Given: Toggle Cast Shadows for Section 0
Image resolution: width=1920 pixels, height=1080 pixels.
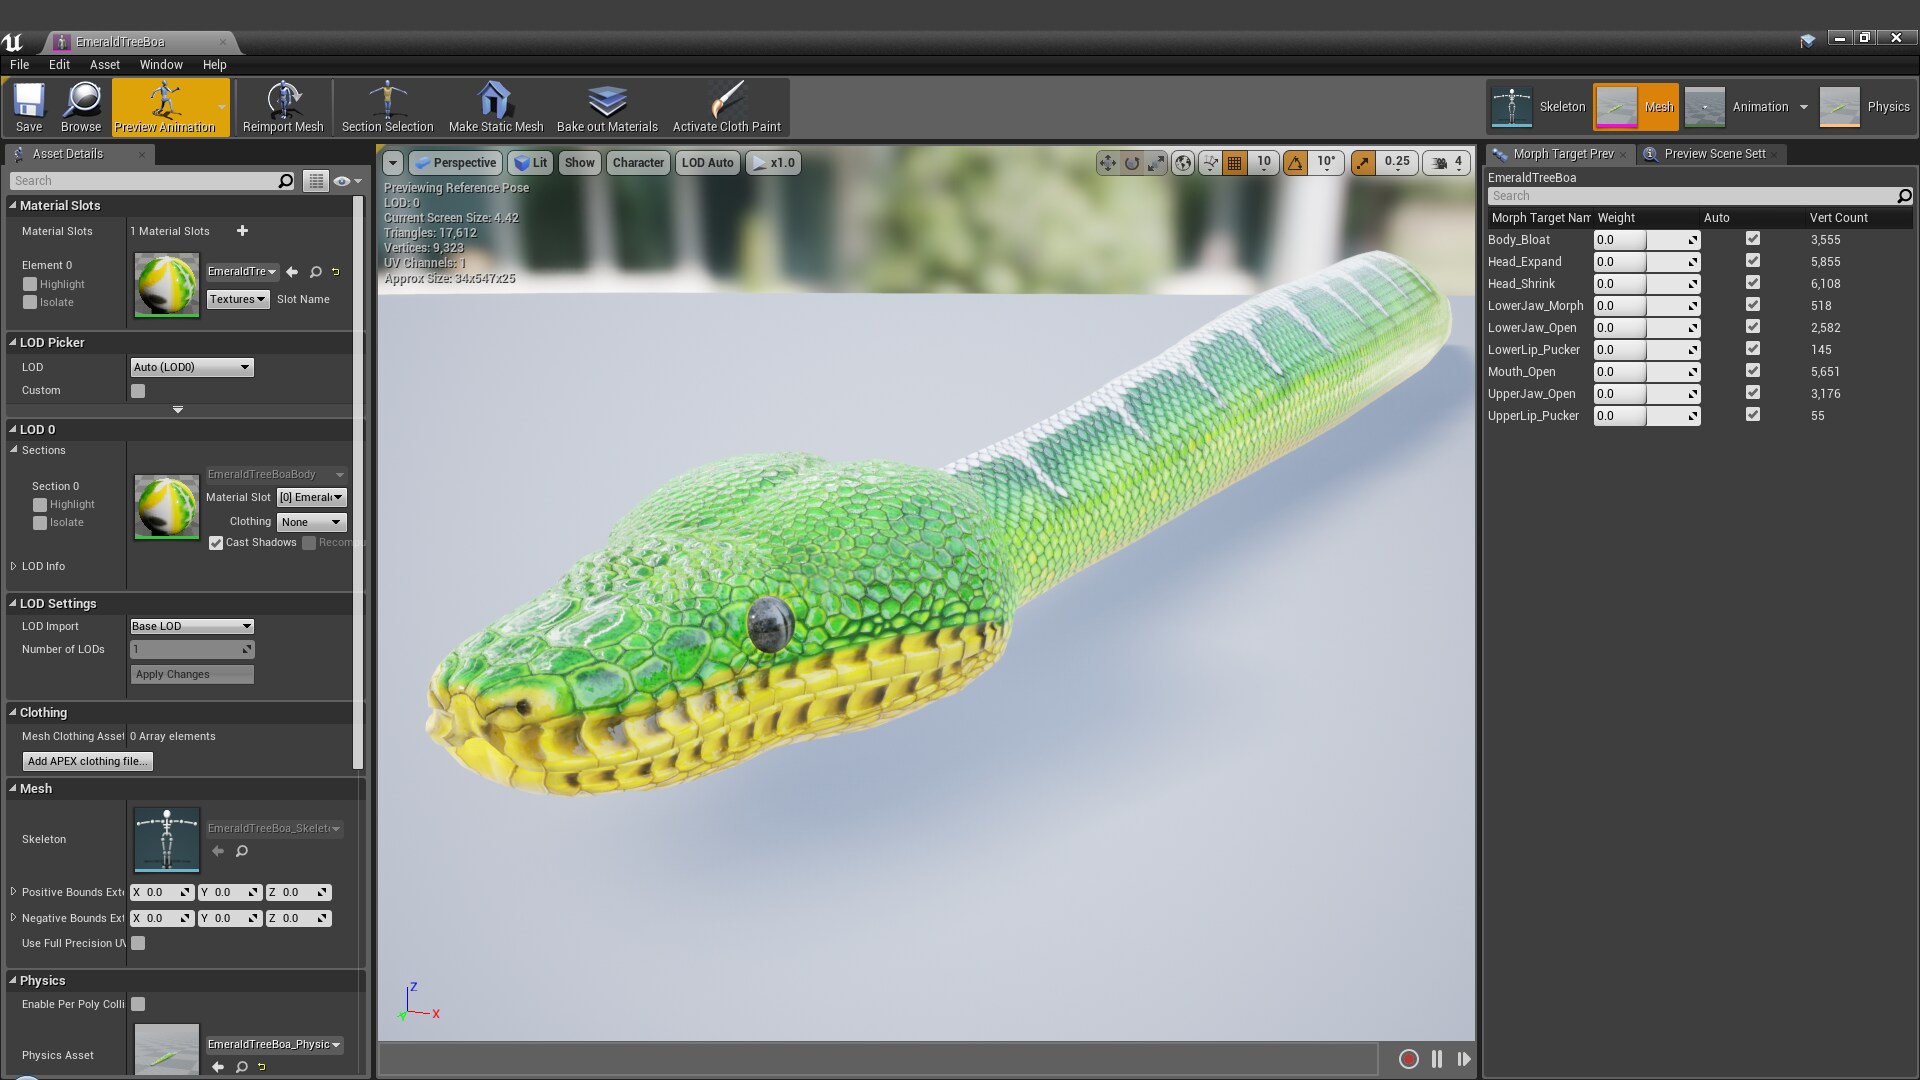Looking at the screenshot, I should [215, 543].
